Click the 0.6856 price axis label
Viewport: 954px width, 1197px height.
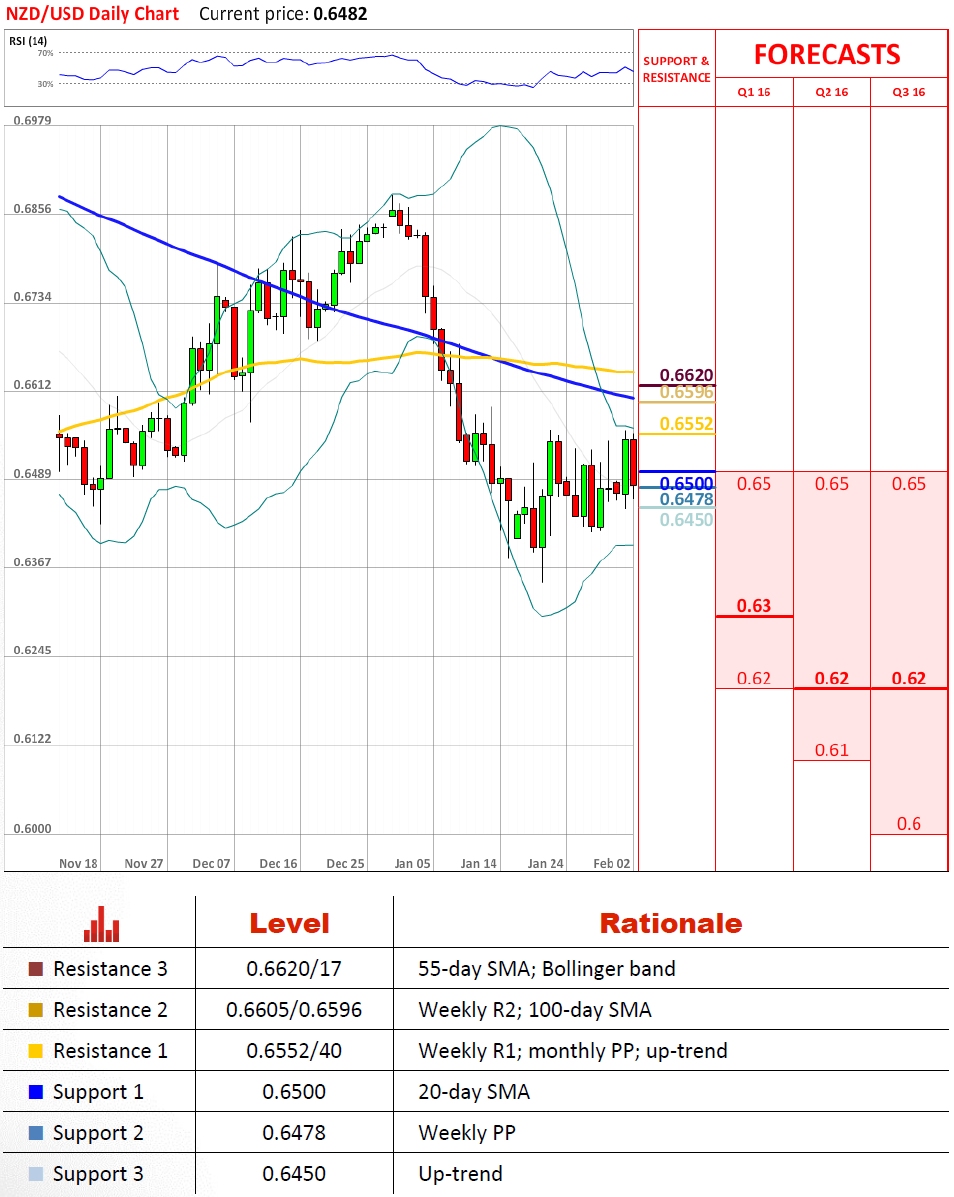click(32, 208)
